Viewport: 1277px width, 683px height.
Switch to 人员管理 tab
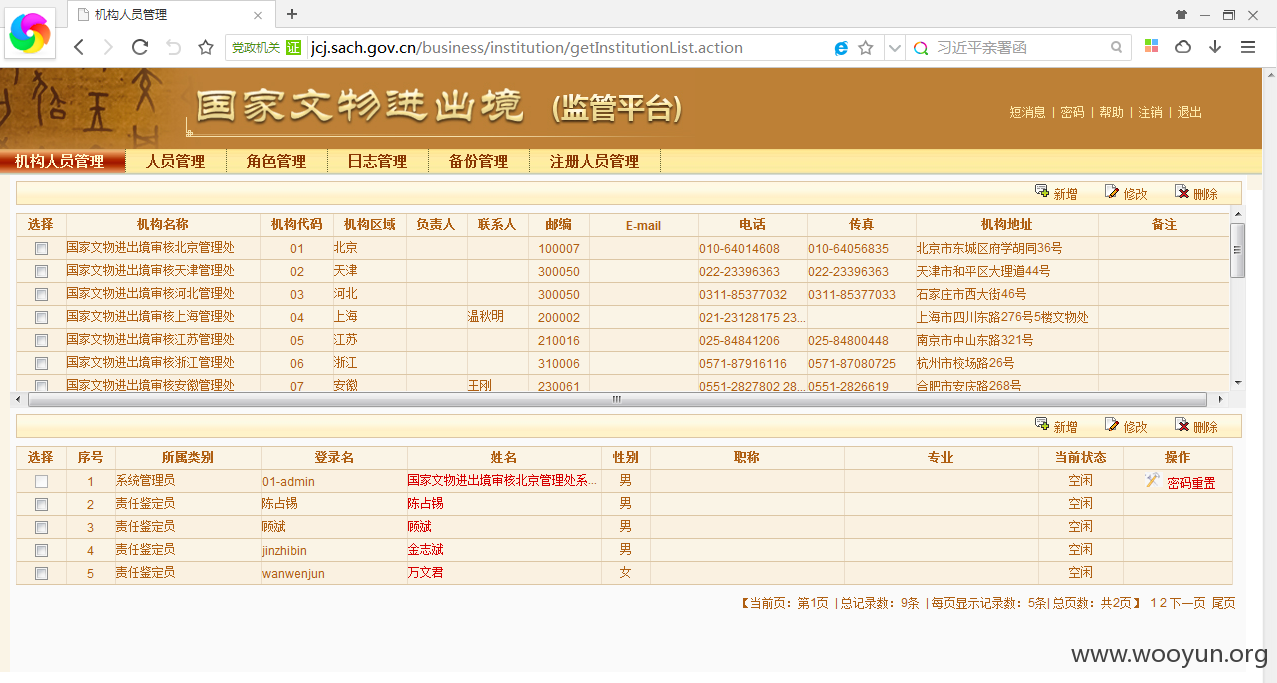pyautogui.click(x=175, y=161)
